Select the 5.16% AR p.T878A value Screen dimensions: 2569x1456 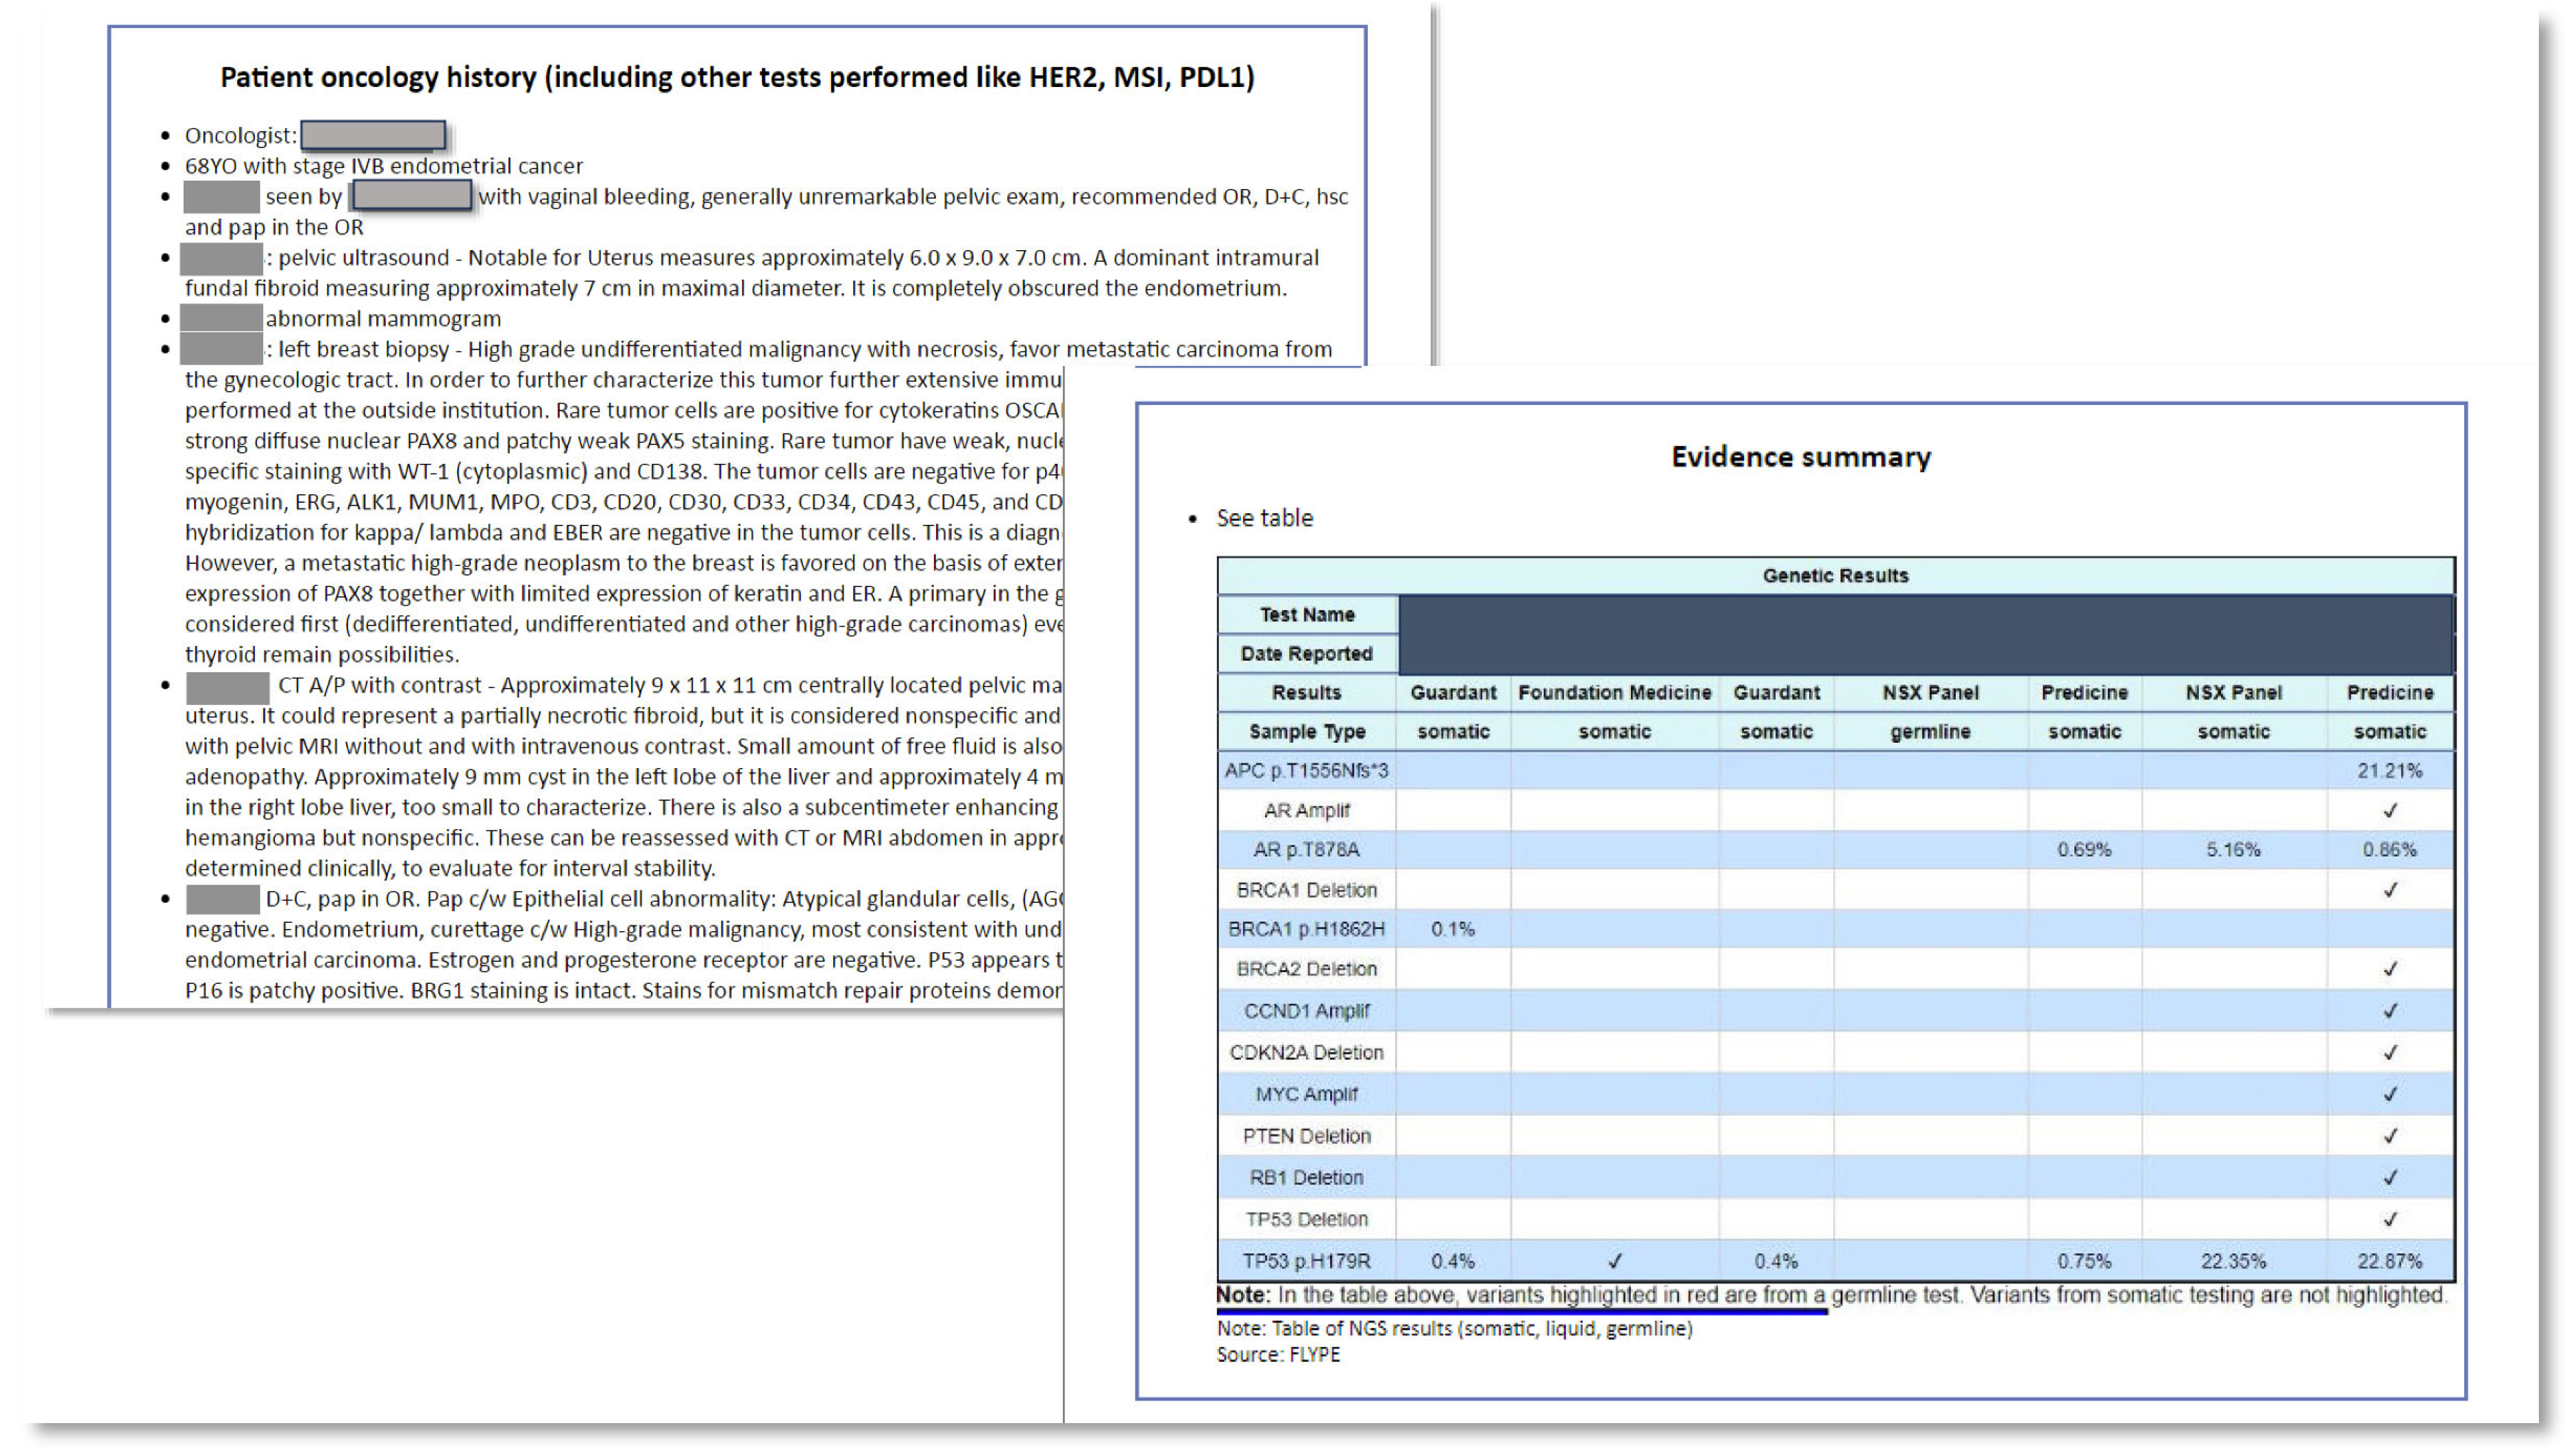pos(2233,850)
